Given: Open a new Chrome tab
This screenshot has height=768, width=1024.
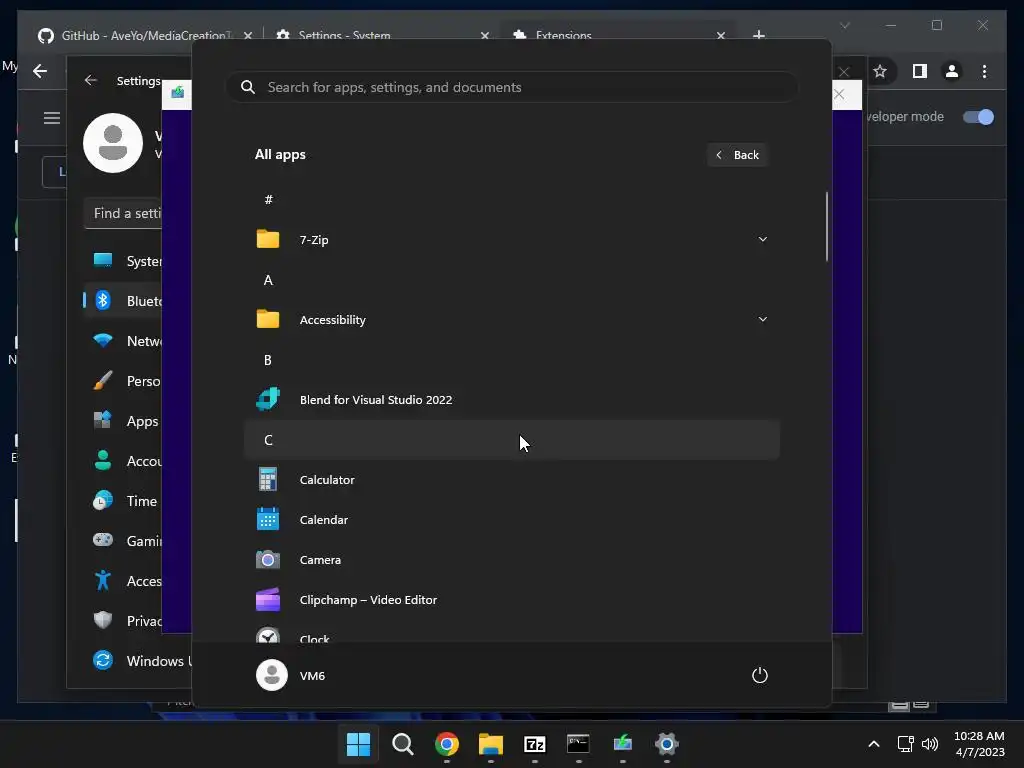Looking at the screenshot, I should tap(759, 35).
